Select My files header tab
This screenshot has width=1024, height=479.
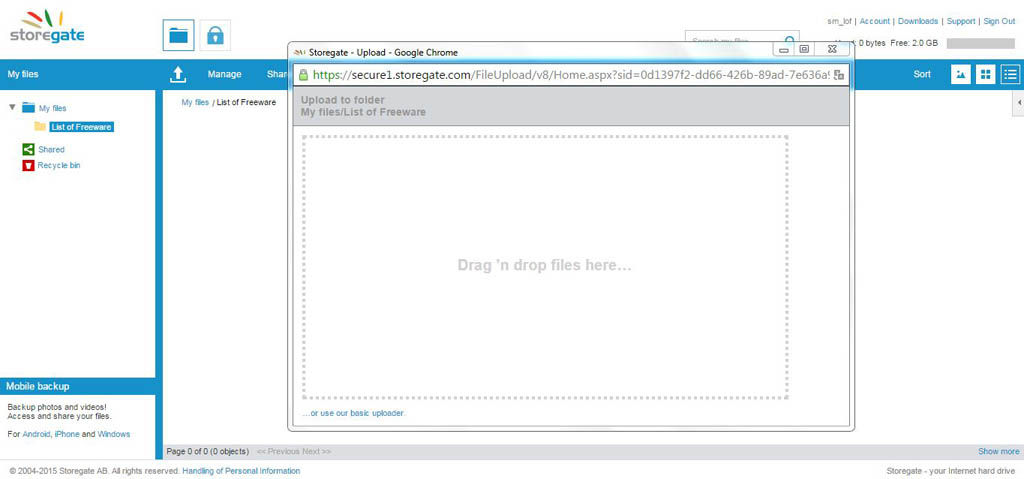coord(23,74)
